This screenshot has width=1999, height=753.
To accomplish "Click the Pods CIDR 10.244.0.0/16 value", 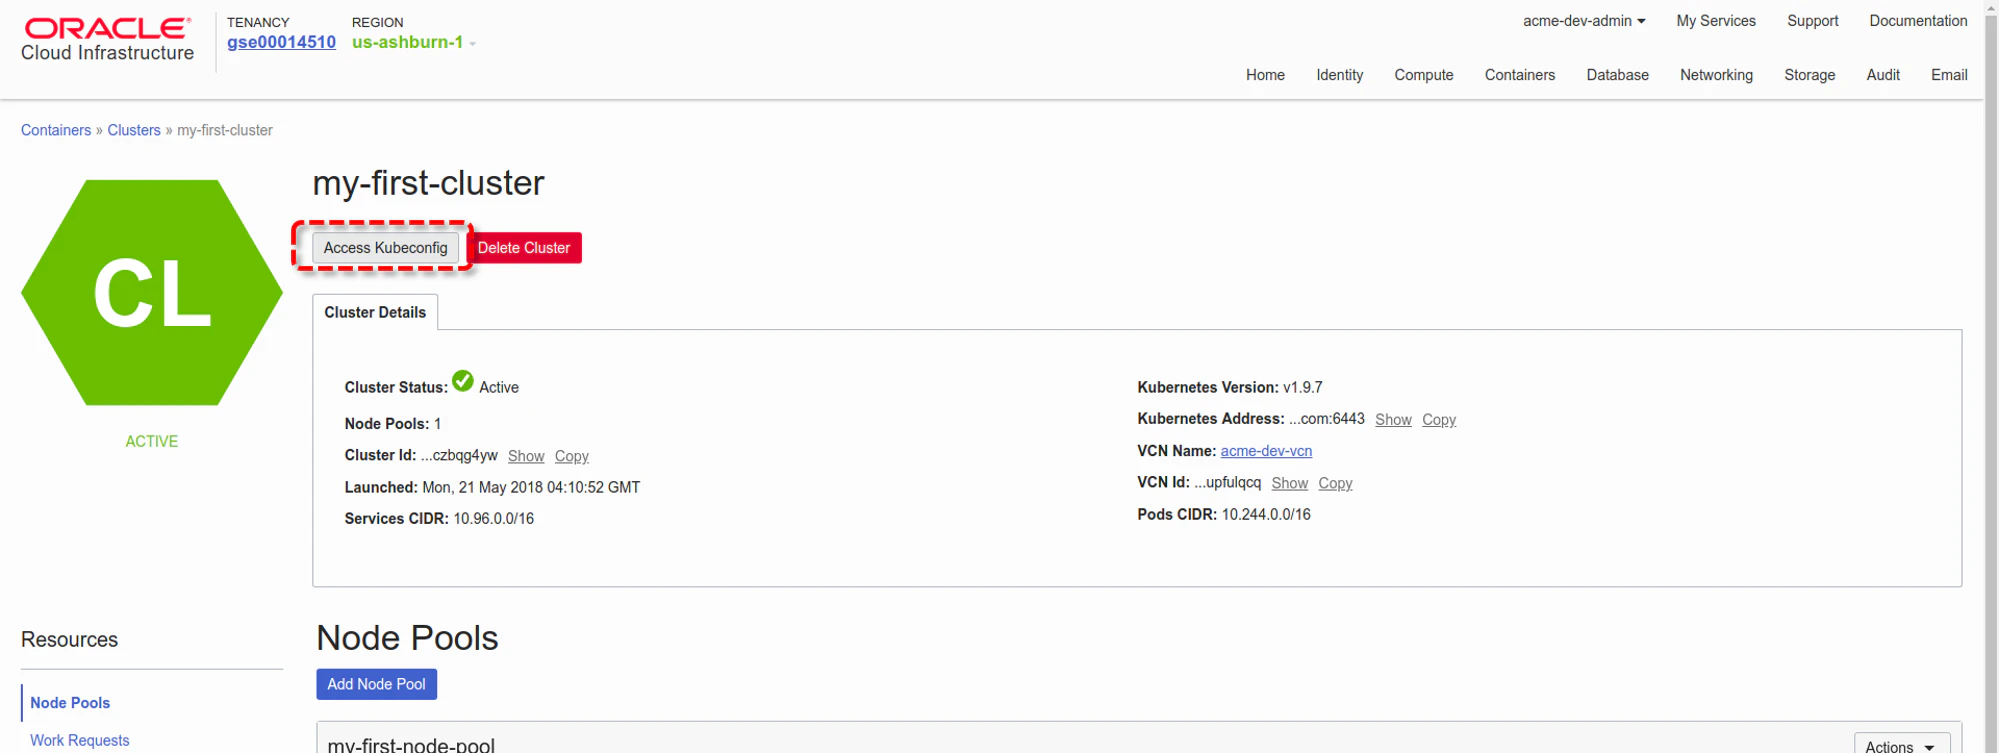I will [x=1266, y=514].
